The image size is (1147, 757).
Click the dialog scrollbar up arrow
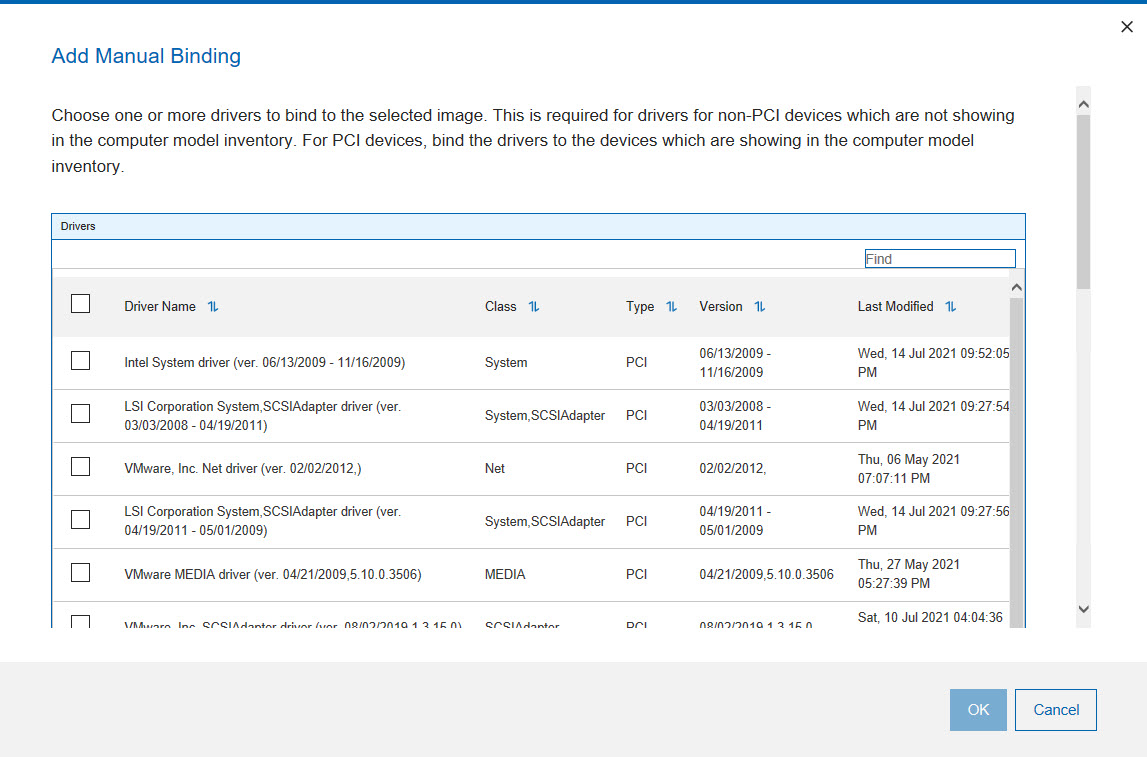coord(1083,103)
